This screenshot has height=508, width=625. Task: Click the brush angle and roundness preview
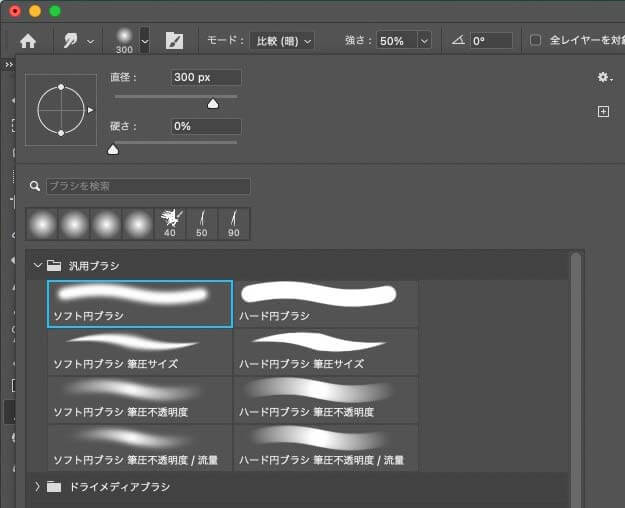pos(61,110)
